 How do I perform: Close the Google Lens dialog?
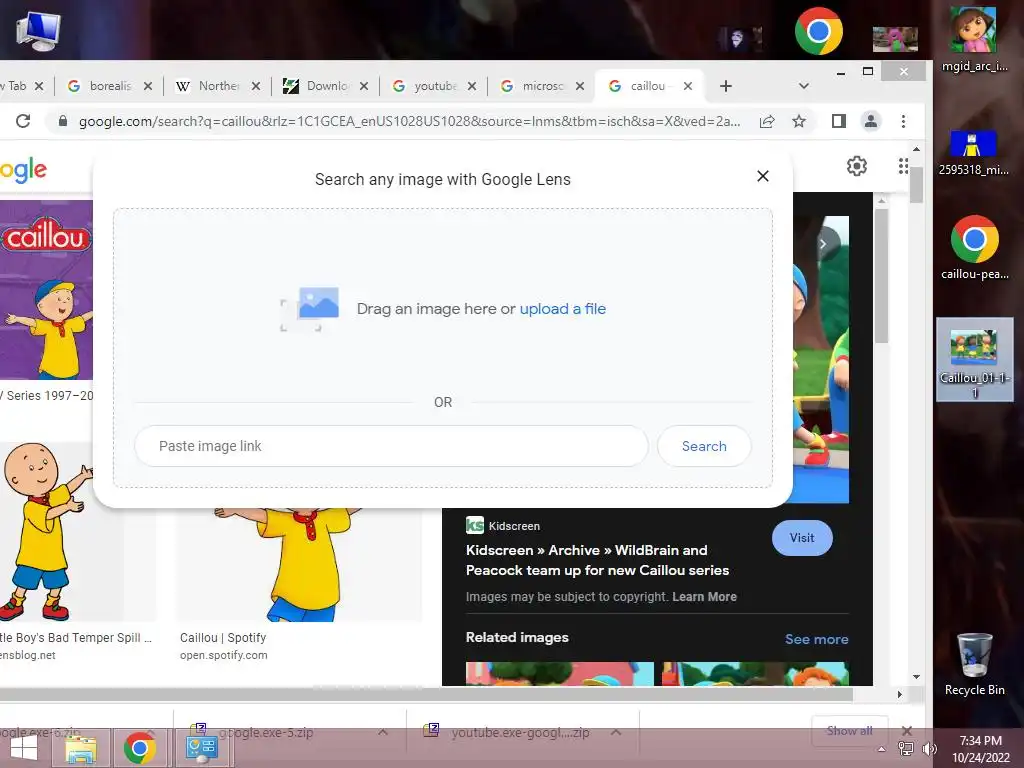tap(763, 176)
